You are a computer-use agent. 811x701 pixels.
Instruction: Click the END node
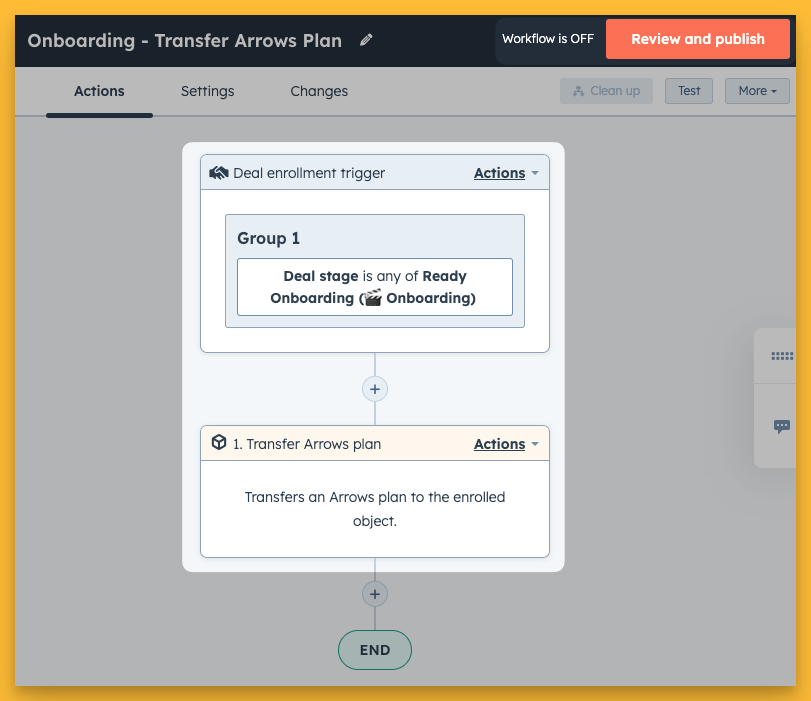pyautogui.click(x=375, y=650)
